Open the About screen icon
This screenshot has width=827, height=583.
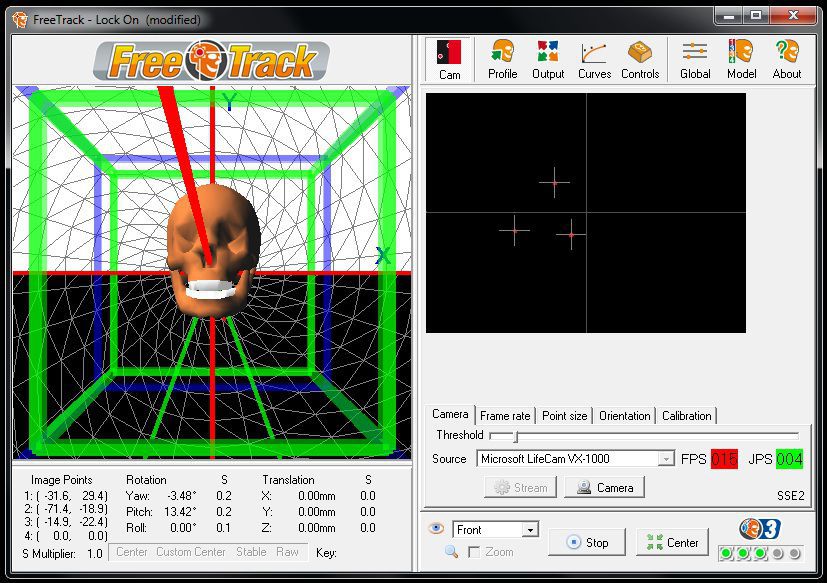coord(787,58)
